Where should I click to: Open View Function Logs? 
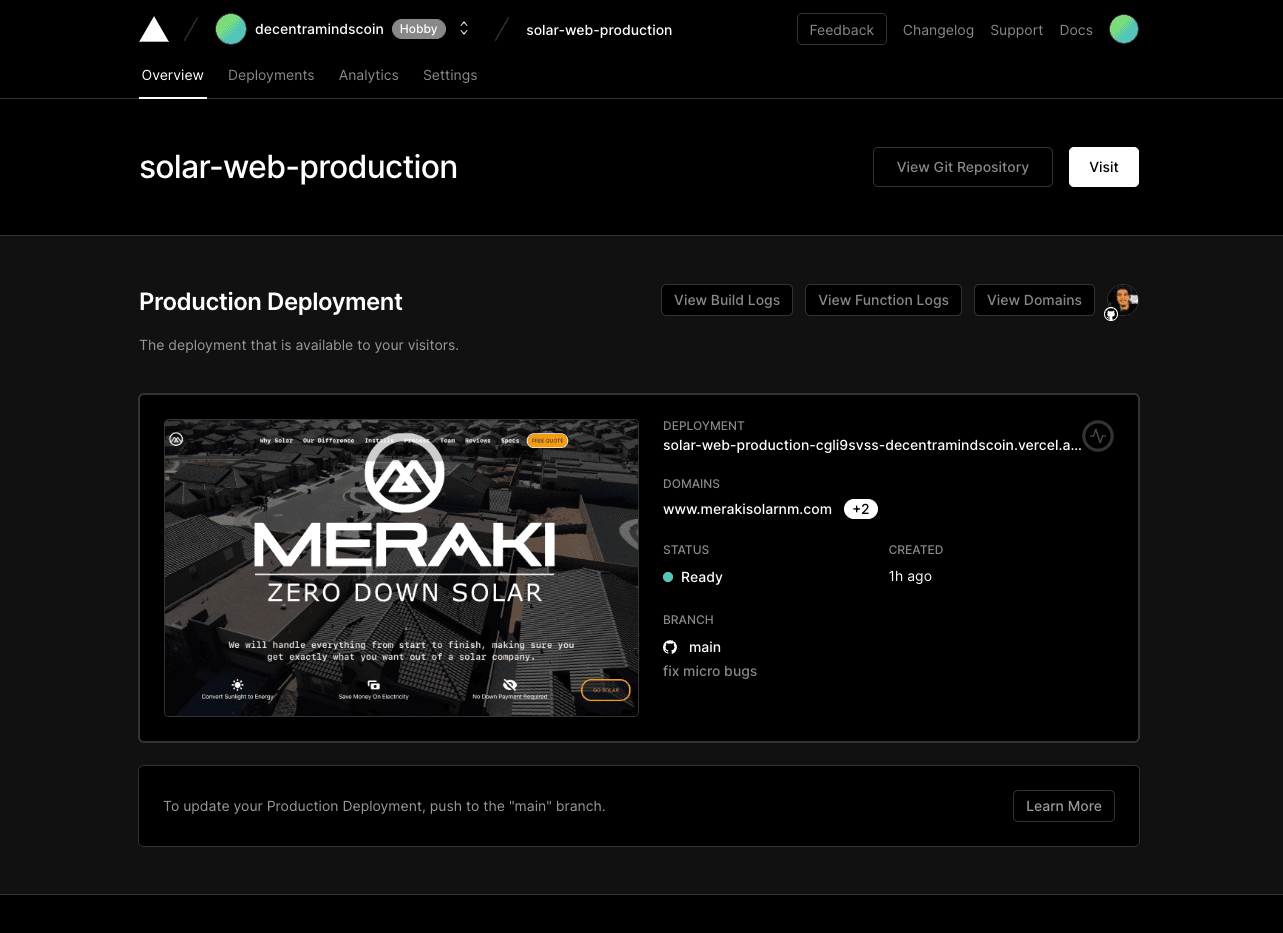point(883,300)
